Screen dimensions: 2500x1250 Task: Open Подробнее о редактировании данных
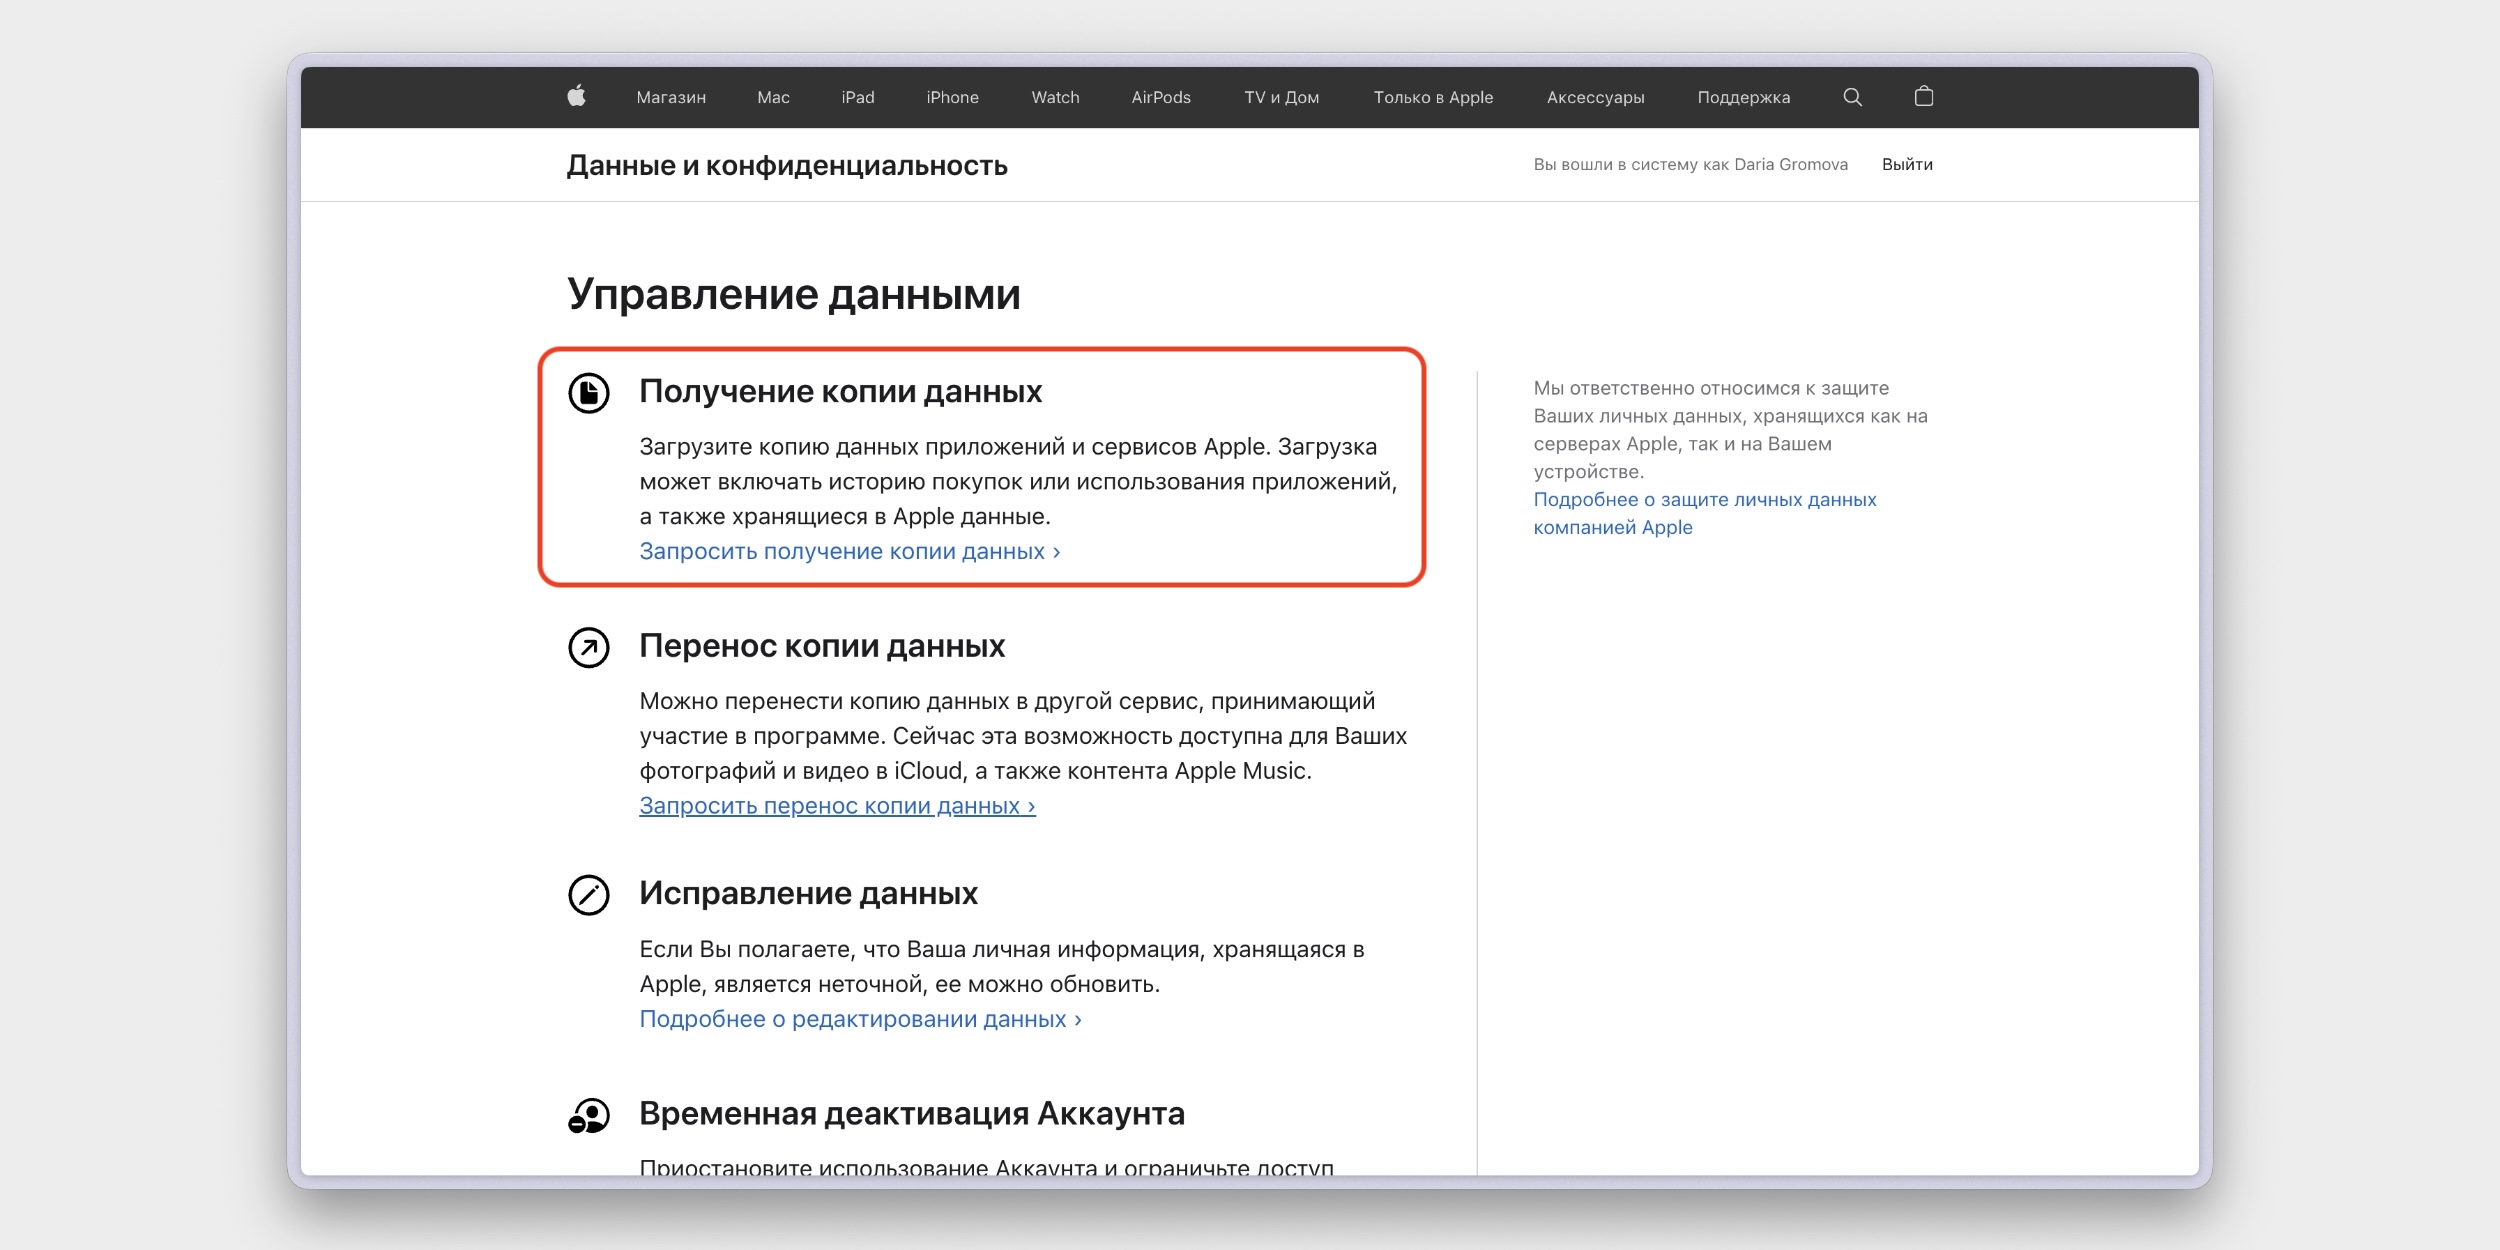(858, 1018)
